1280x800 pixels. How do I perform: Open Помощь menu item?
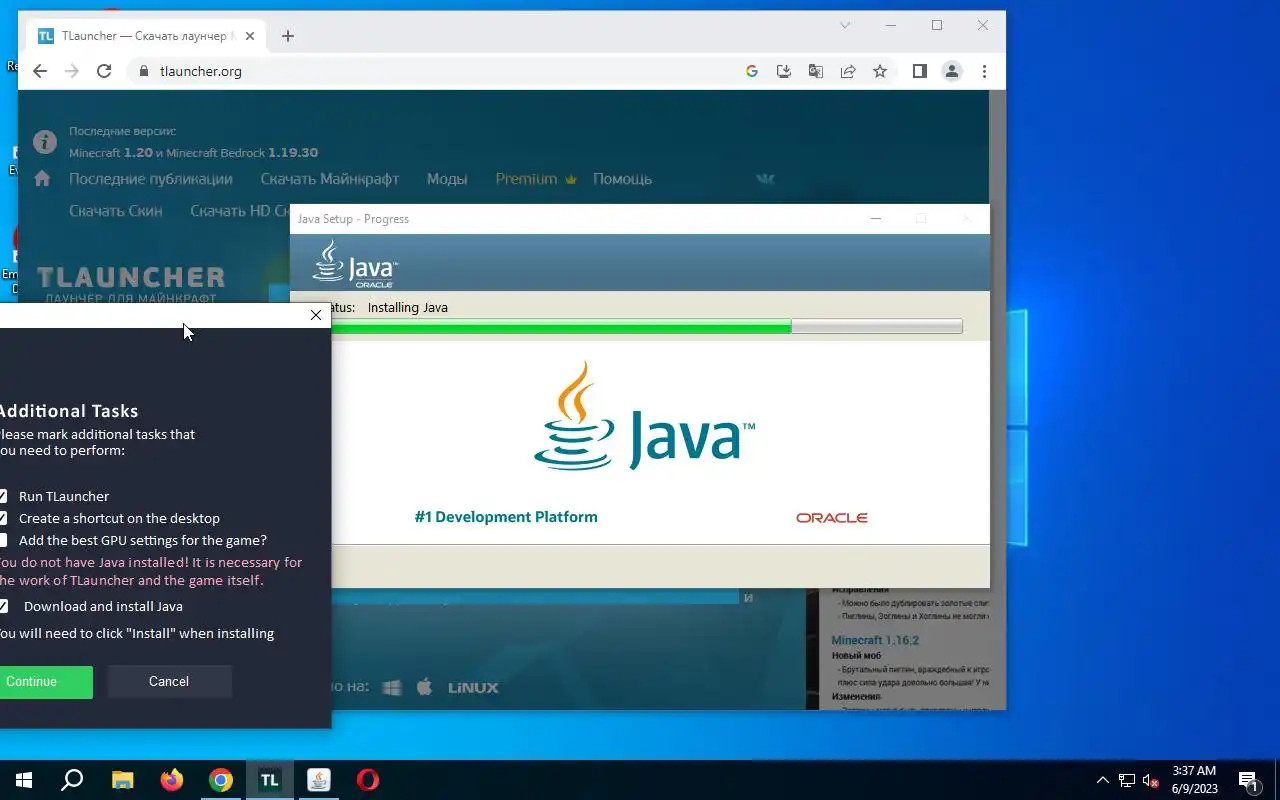[x=622, y=179]
